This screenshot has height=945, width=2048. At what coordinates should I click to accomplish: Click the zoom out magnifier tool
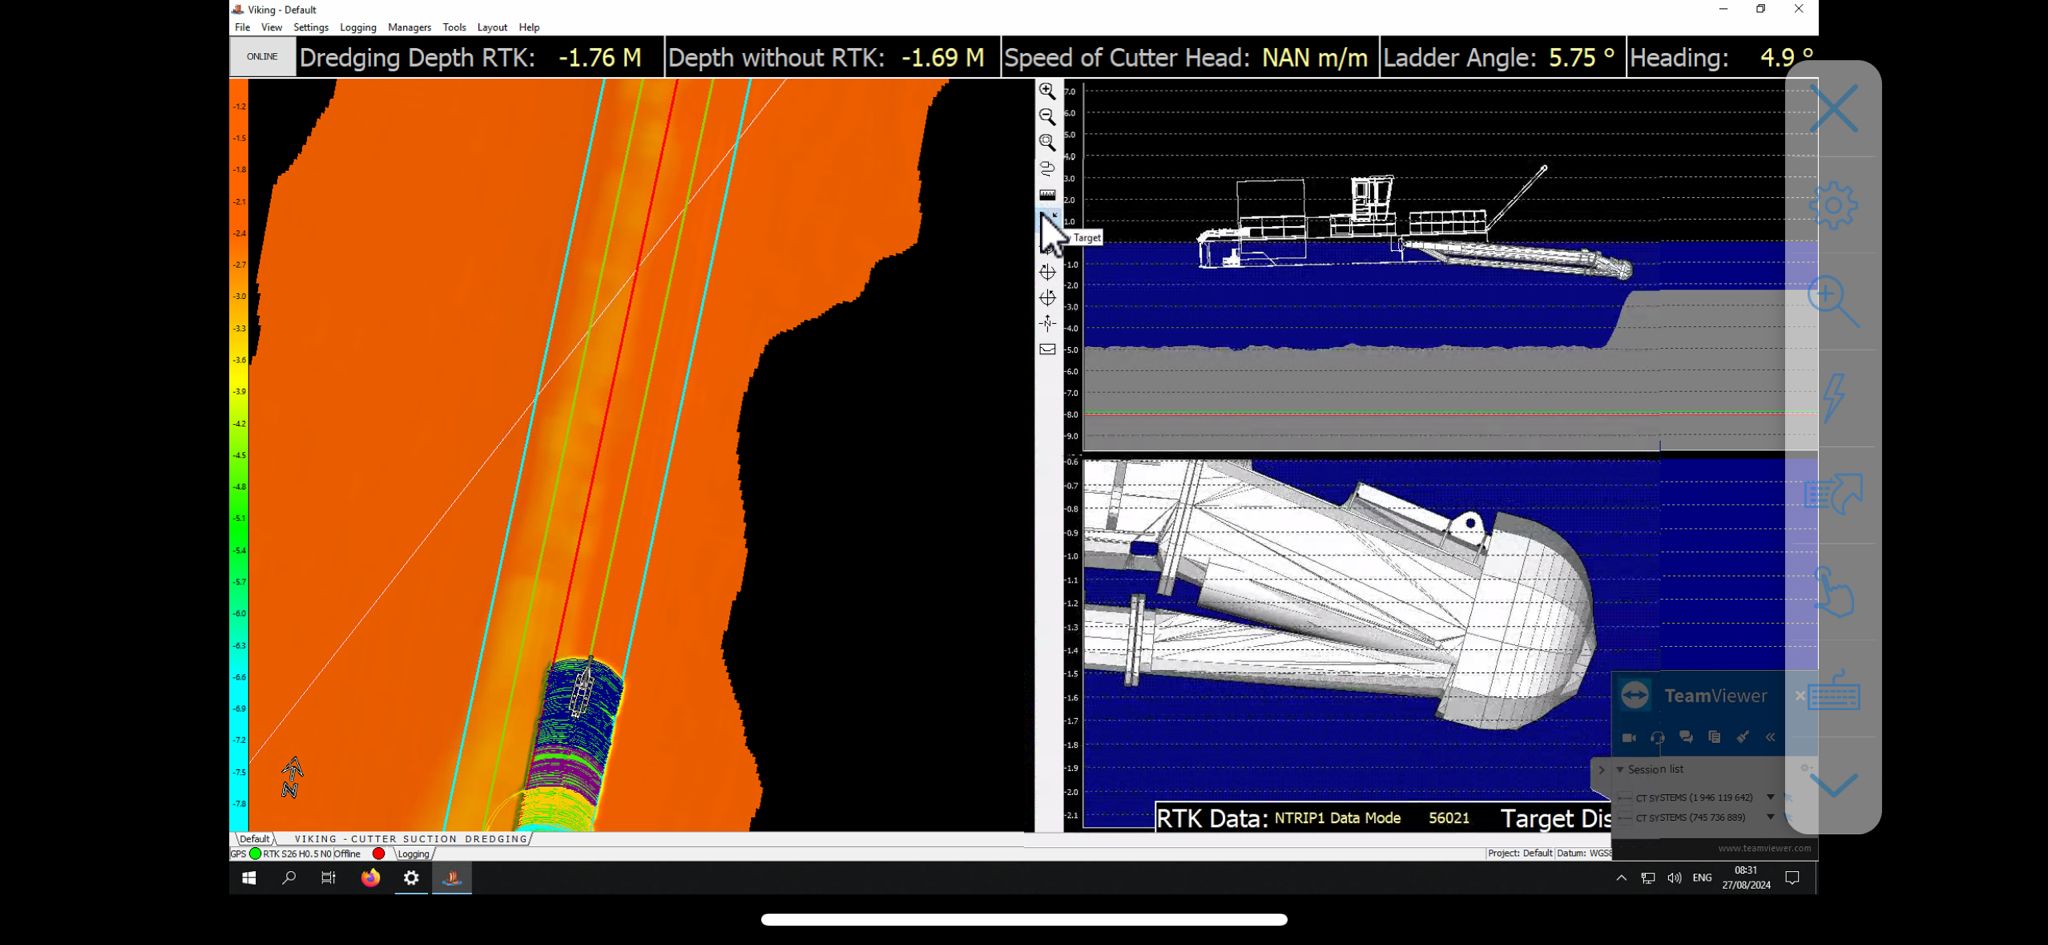tap(1047, 117)
